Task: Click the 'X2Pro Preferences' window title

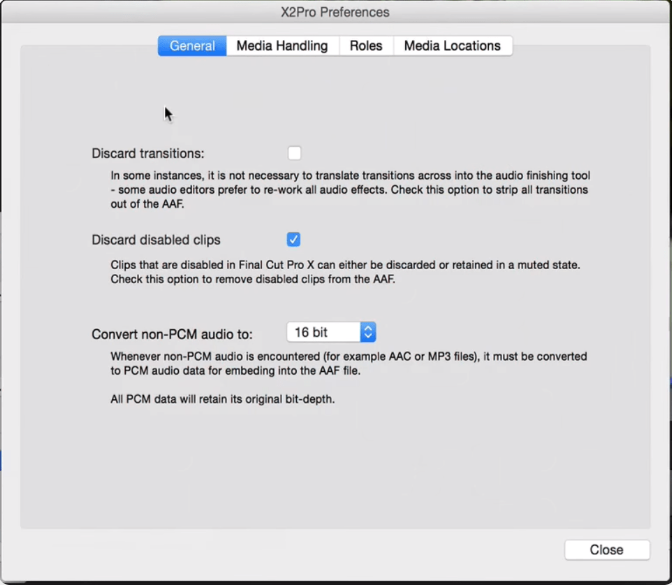Action: click(335, 12)
